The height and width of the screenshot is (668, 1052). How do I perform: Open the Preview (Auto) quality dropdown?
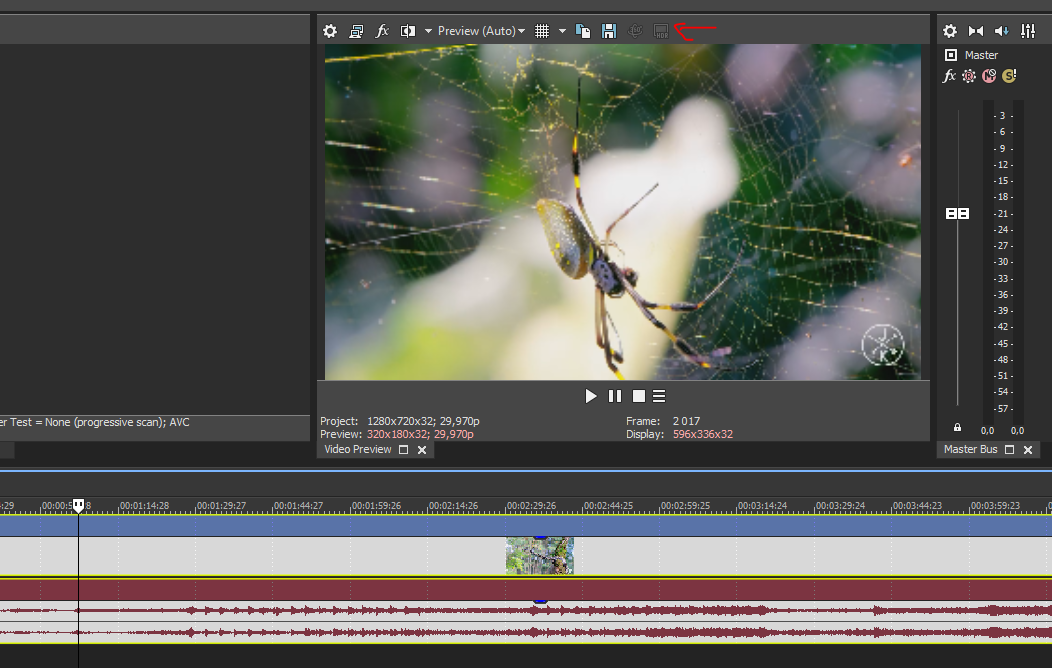click(x=481, y=31)
